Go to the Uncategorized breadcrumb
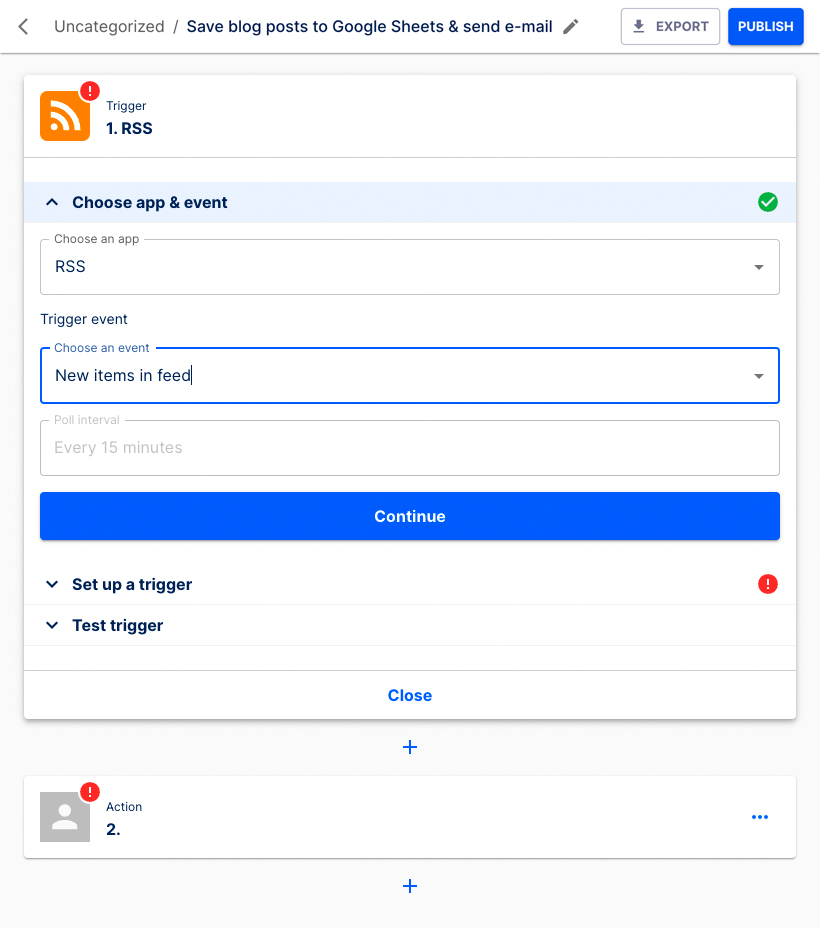 click(x=109, y=26)
